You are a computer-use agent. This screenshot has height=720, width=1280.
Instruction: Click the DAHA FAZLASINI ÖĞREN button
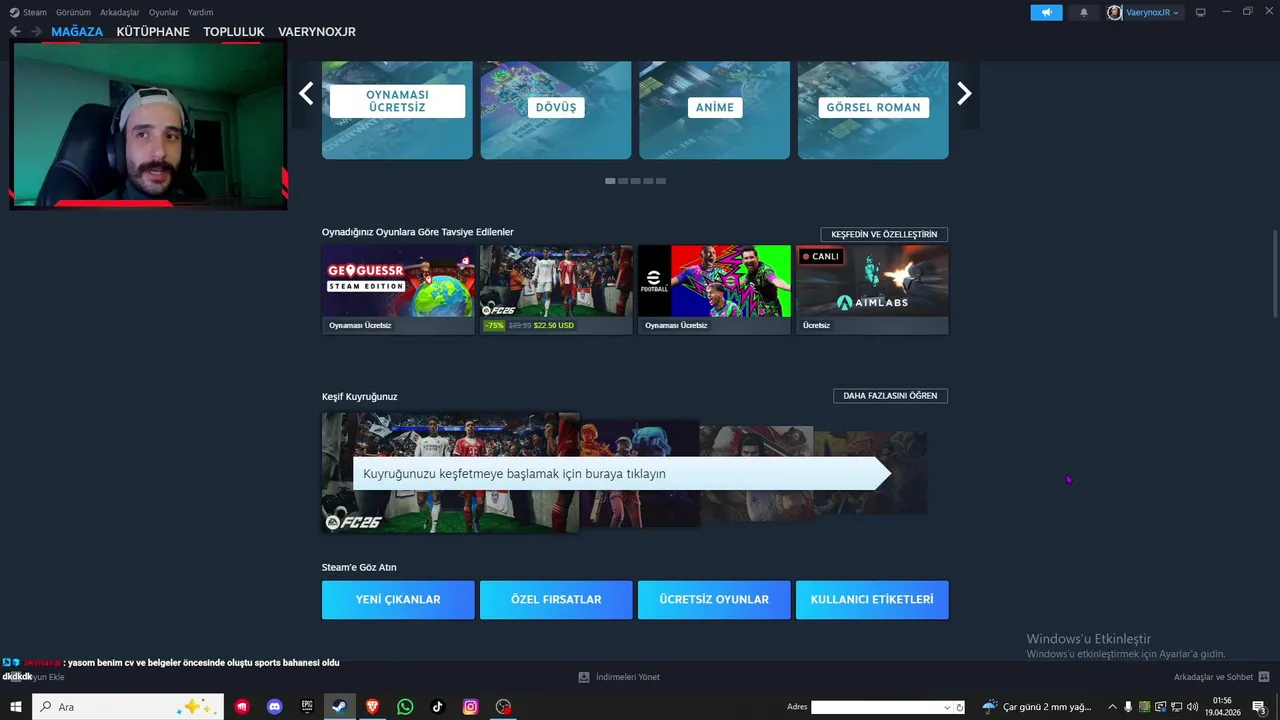coord(890,396)
